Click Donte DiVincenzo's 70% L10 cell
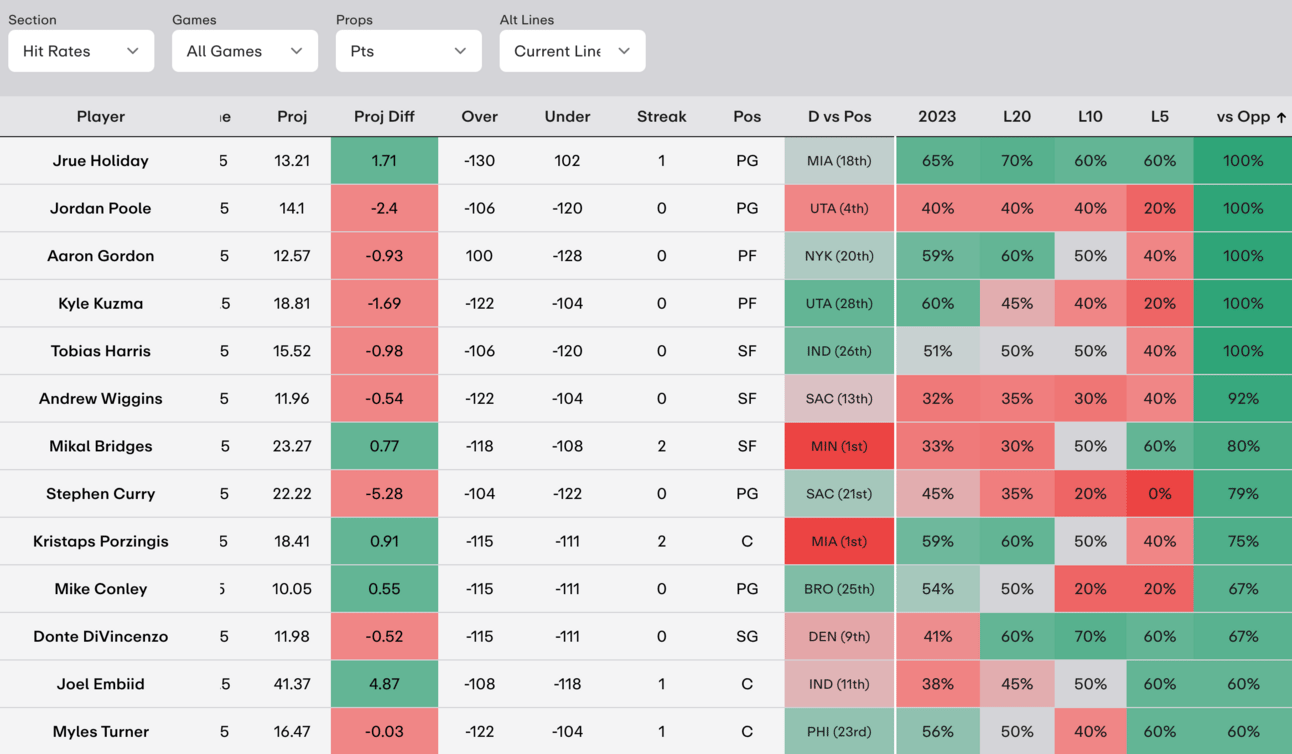 1090,636
